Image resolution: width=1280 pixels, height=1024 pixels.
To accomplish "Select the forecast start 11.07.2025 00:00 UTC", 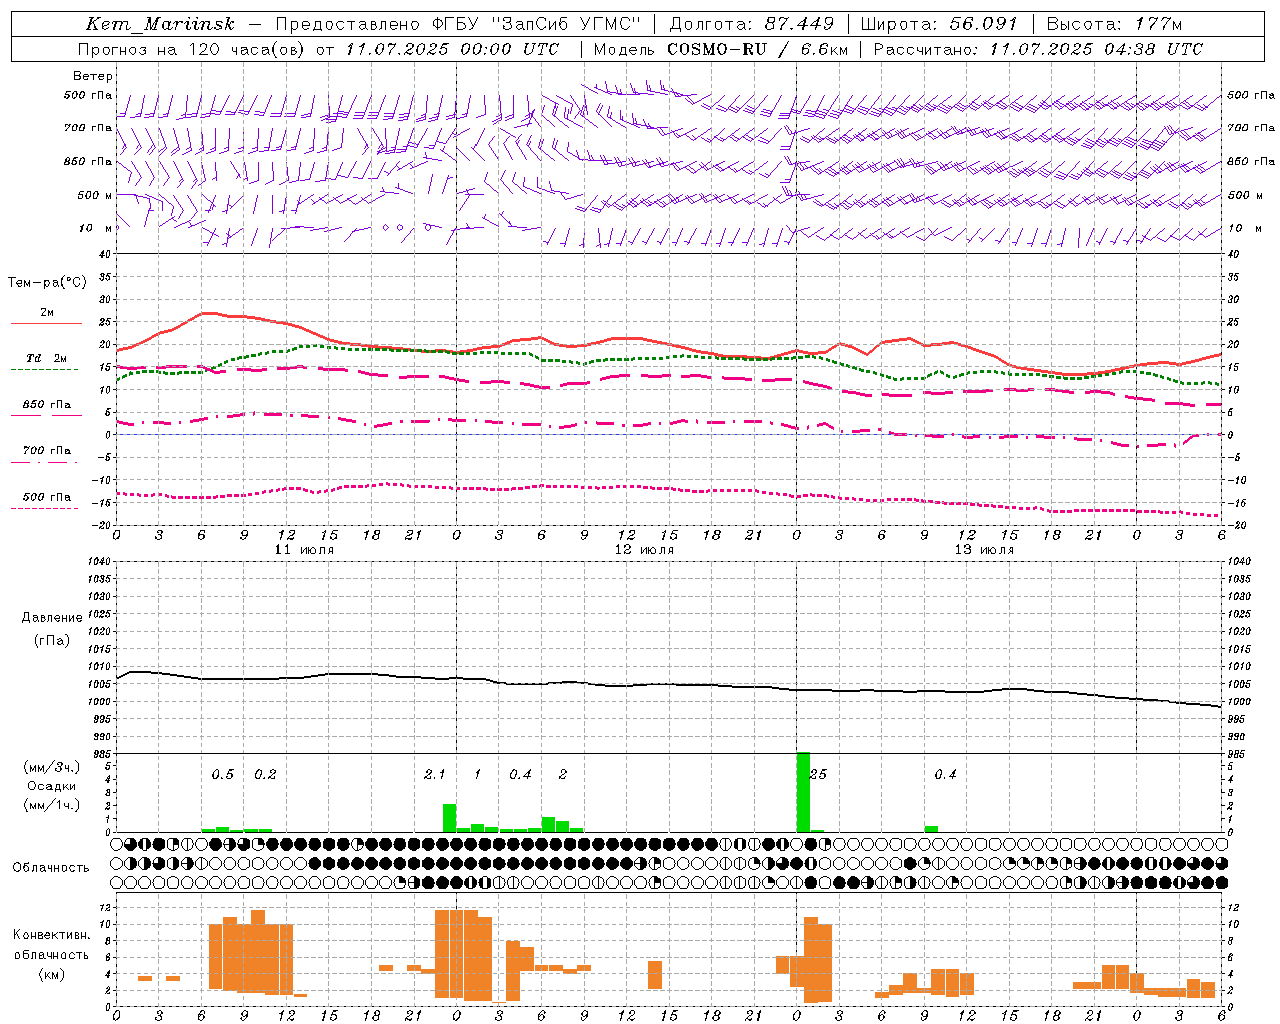I will [452, 49].
